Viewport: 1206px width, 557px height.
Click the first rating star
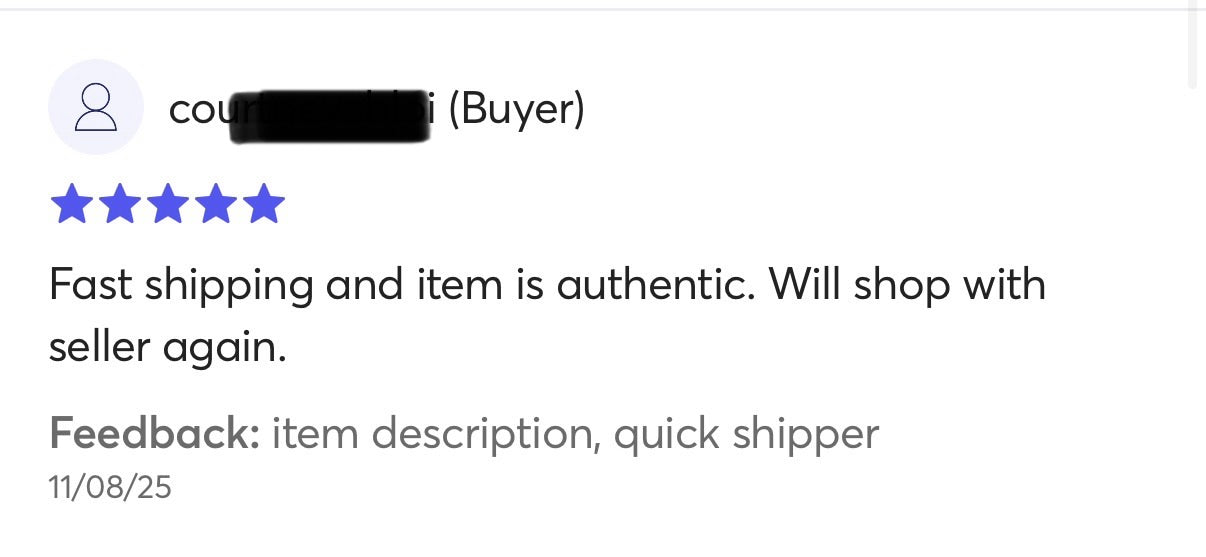(x=70, y=204)
